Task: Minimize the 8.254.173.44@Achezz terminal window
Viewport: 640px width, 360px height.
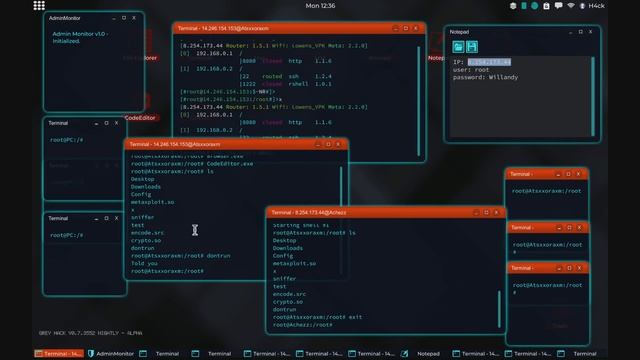Action: (x=476, y=212)
